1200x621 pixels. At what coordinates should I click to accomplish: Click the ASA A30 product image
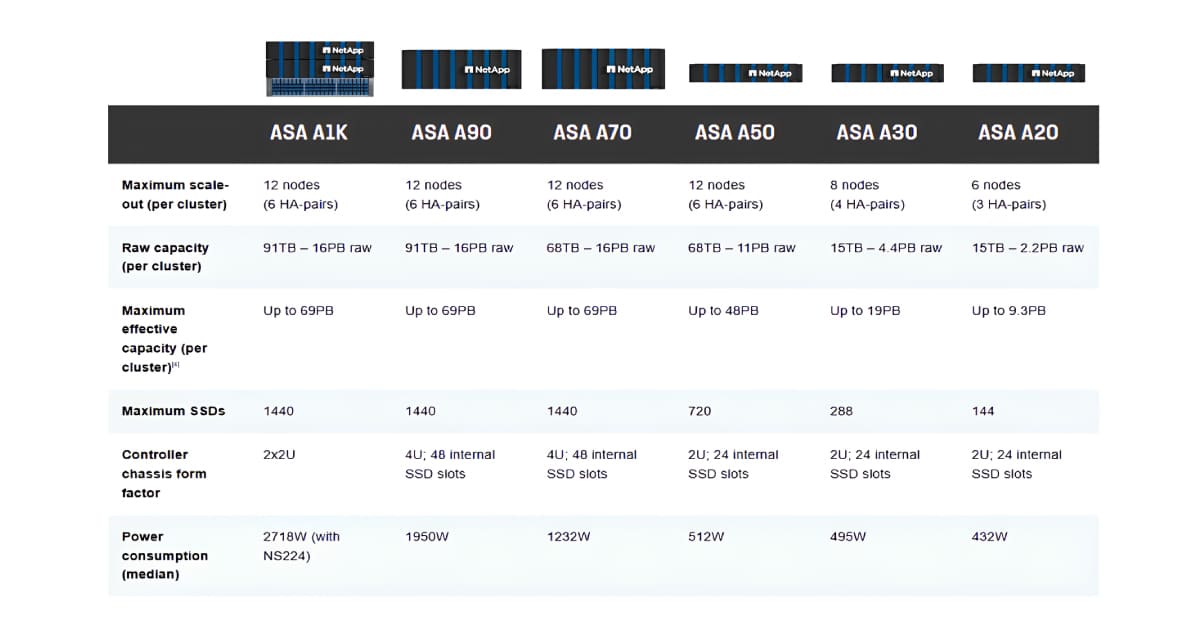[x=887, y=72]
